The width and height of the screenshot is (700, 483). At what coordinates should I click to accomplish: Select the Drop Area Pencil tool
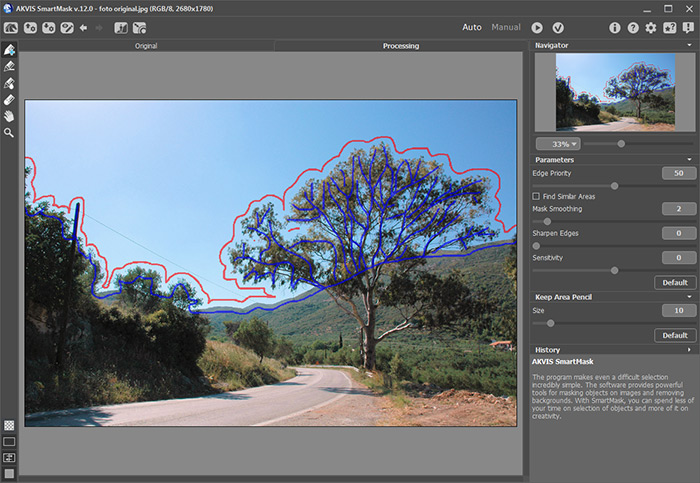(x=9, y=67)
